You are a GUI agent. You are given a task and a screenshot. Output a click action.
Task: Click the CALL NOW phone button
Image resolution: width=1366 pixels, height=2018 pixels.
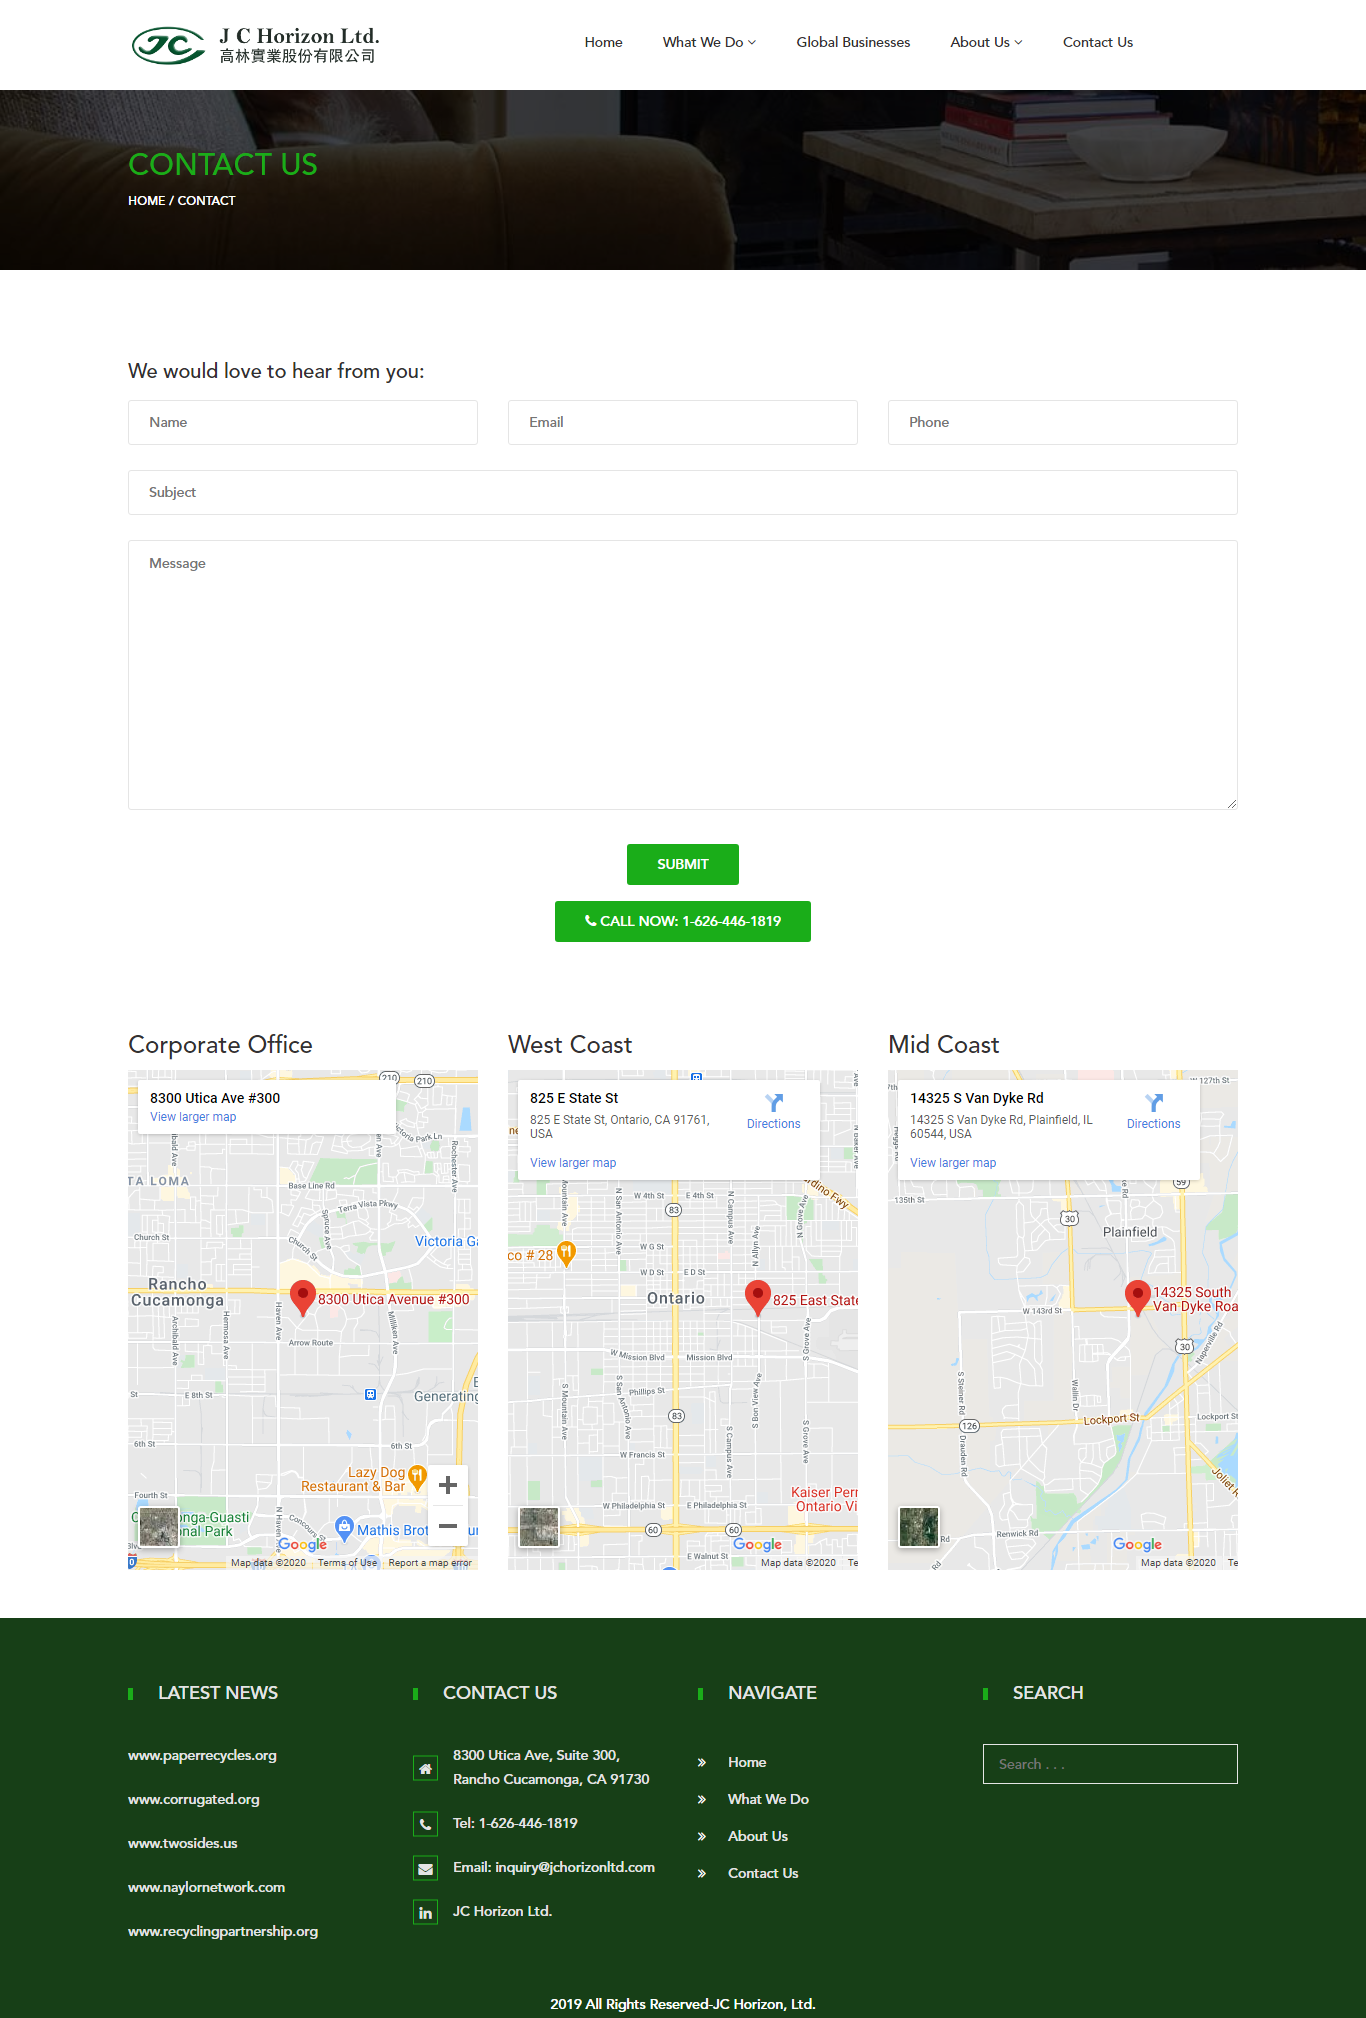683,921
